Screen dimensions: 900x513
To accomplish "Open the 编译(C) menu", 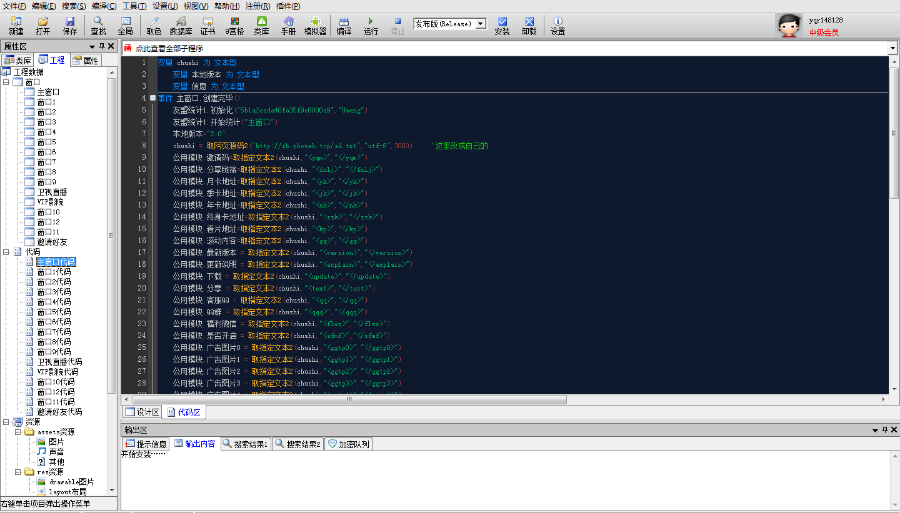I will pos(104,6).
